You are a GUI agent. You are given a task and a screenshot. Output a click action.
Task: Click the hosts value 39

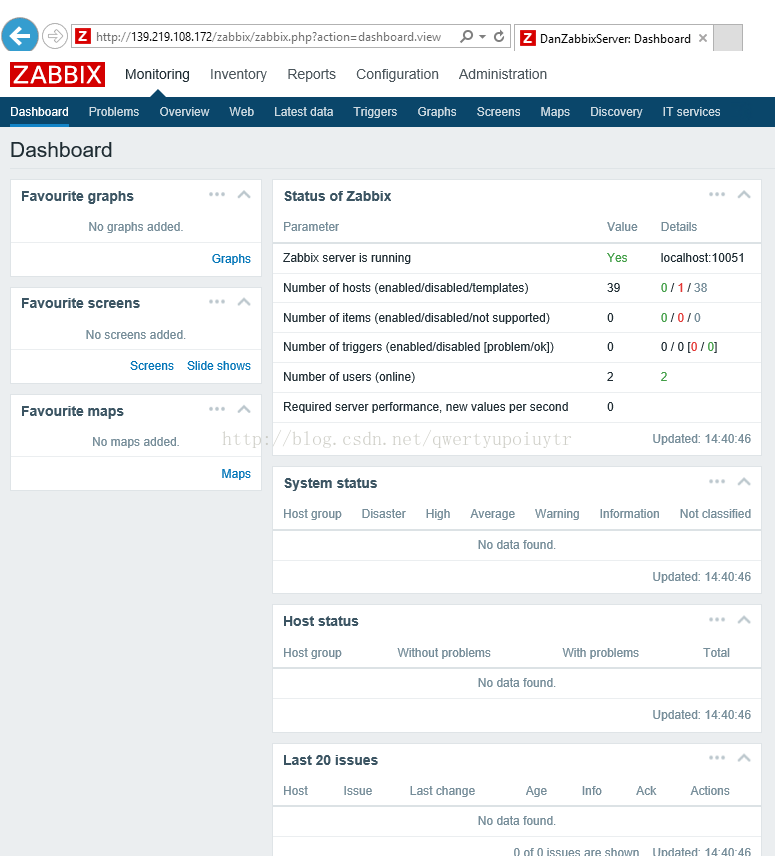click(x=613, y=288)
